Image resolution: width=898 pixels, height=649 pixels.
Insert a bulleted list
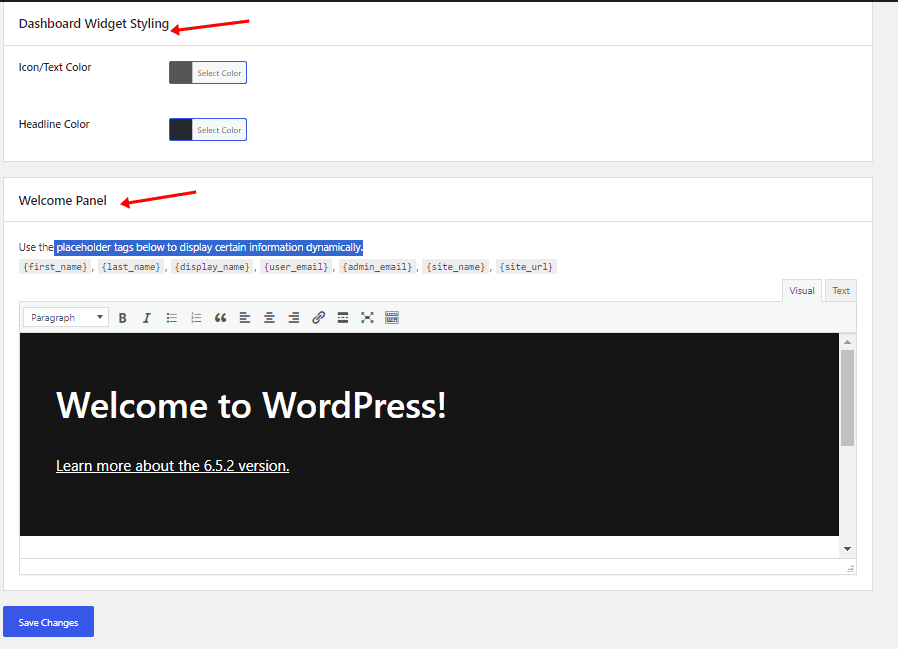(x=171, y=318)
